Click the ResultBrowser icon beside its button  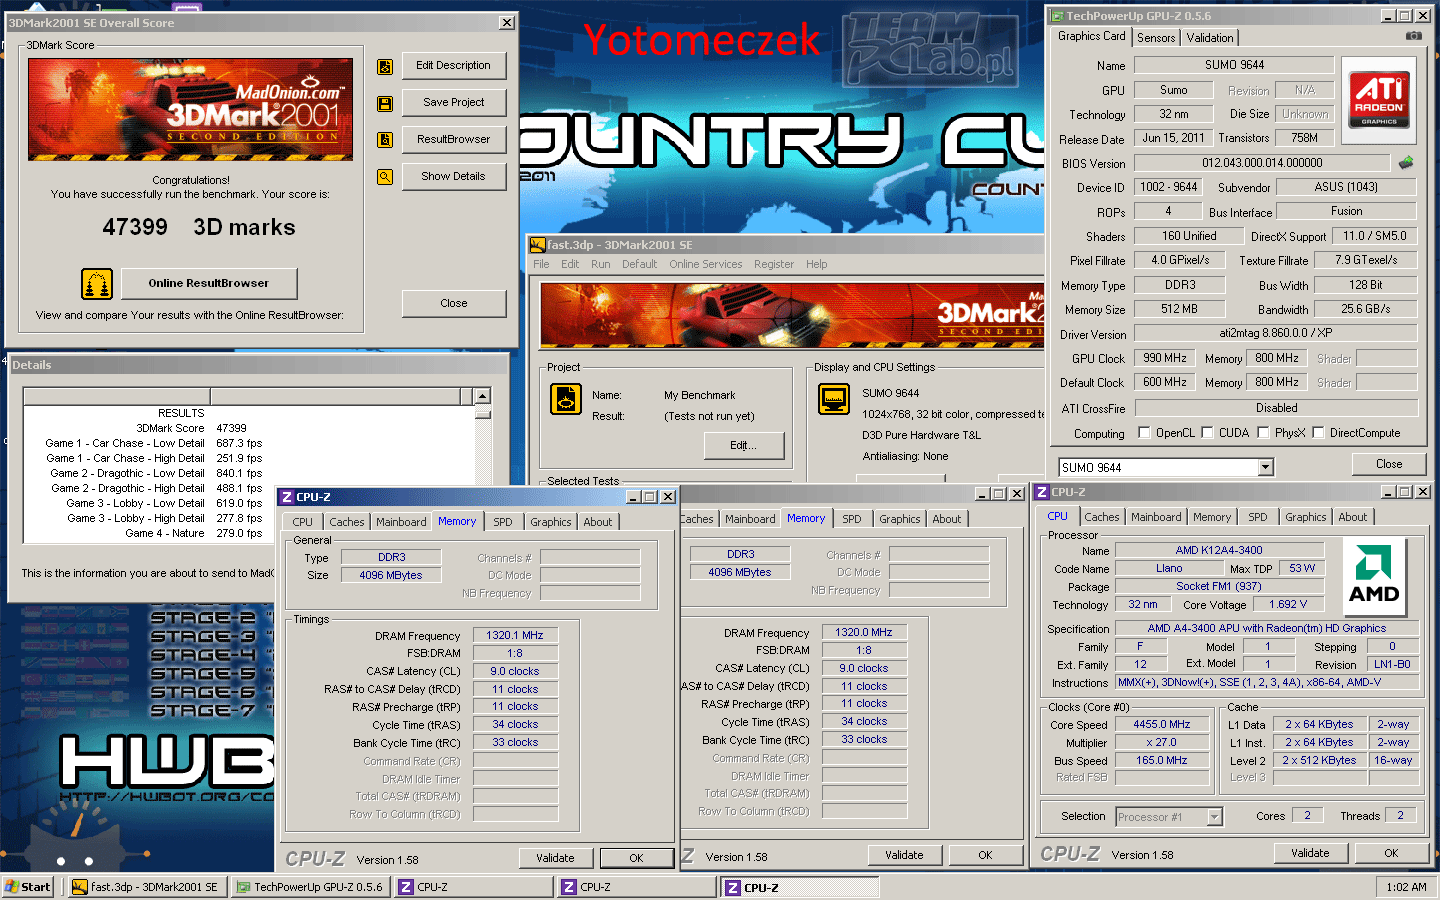pyautogui.click(x=384, y=140)
